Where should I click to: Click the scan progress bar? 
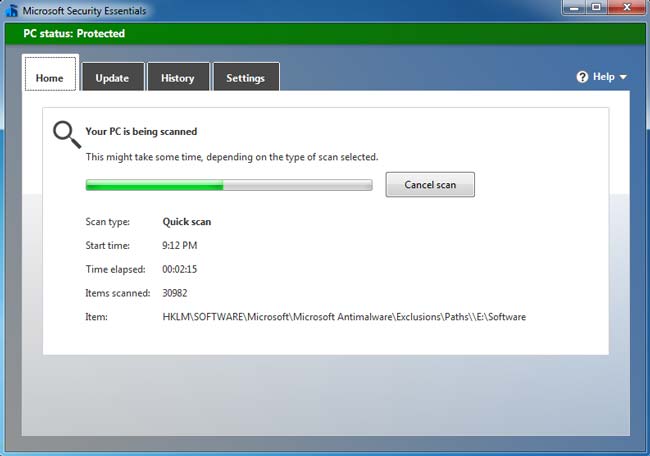point(229,185)
